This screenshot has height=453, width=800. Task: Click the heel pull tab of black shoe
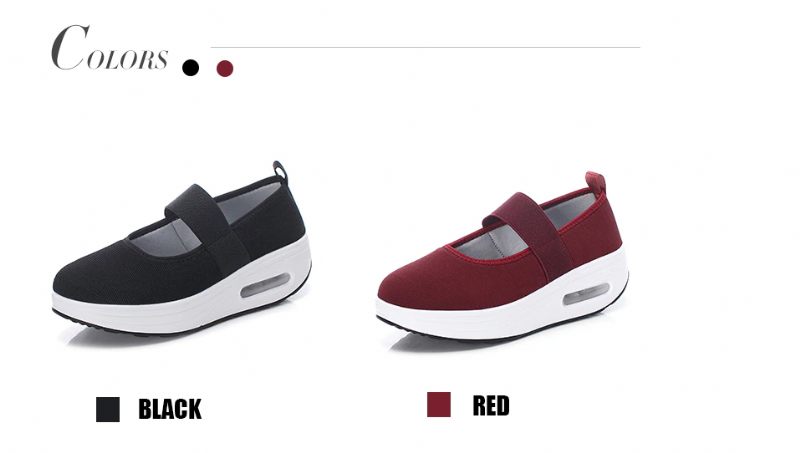click(280, 171)
